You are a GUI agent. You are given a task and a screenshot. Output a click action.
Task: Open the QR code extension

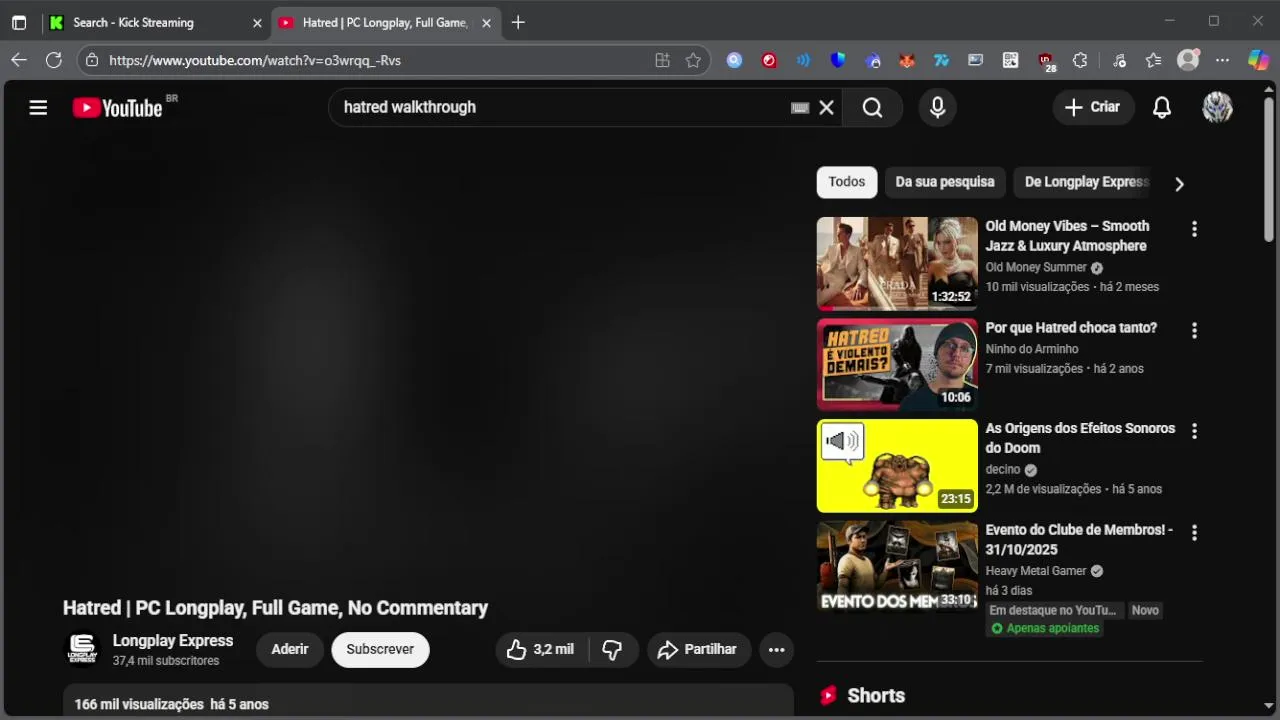tap(1011, 60)
